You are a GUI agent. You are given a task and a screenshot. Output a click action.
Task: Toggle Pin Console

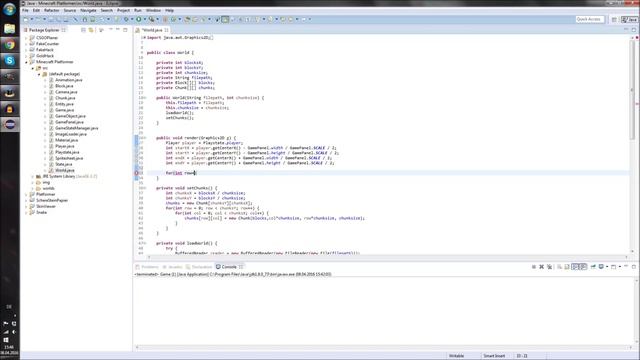(593, 267)
